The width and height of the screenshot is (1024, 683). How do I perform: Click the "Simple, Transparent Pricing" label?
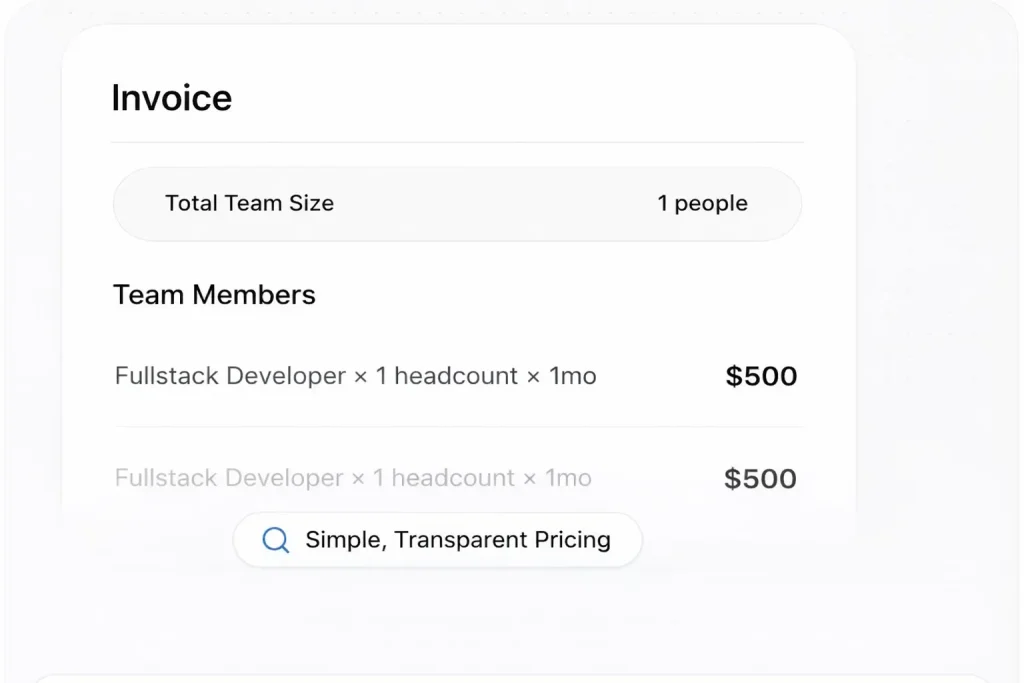pyautogui.click(x=457, y=540)
